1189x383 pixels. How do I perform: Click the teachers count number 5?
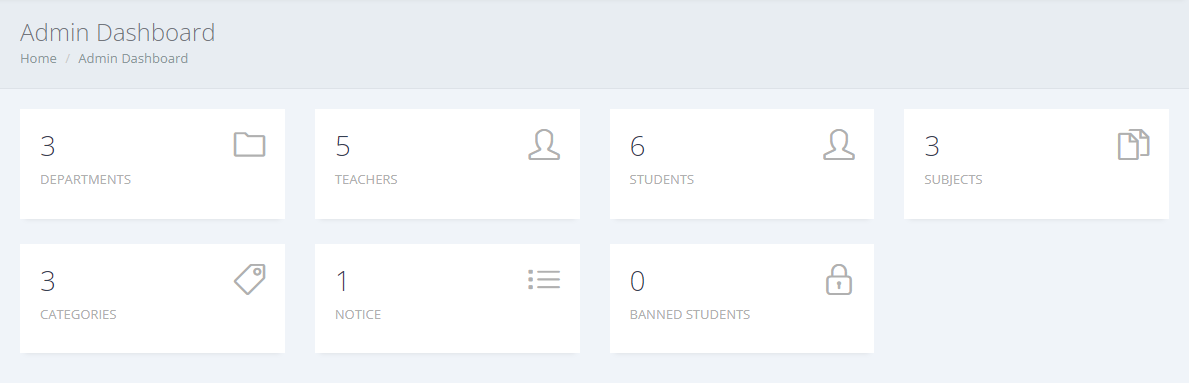tap(343, 146)
